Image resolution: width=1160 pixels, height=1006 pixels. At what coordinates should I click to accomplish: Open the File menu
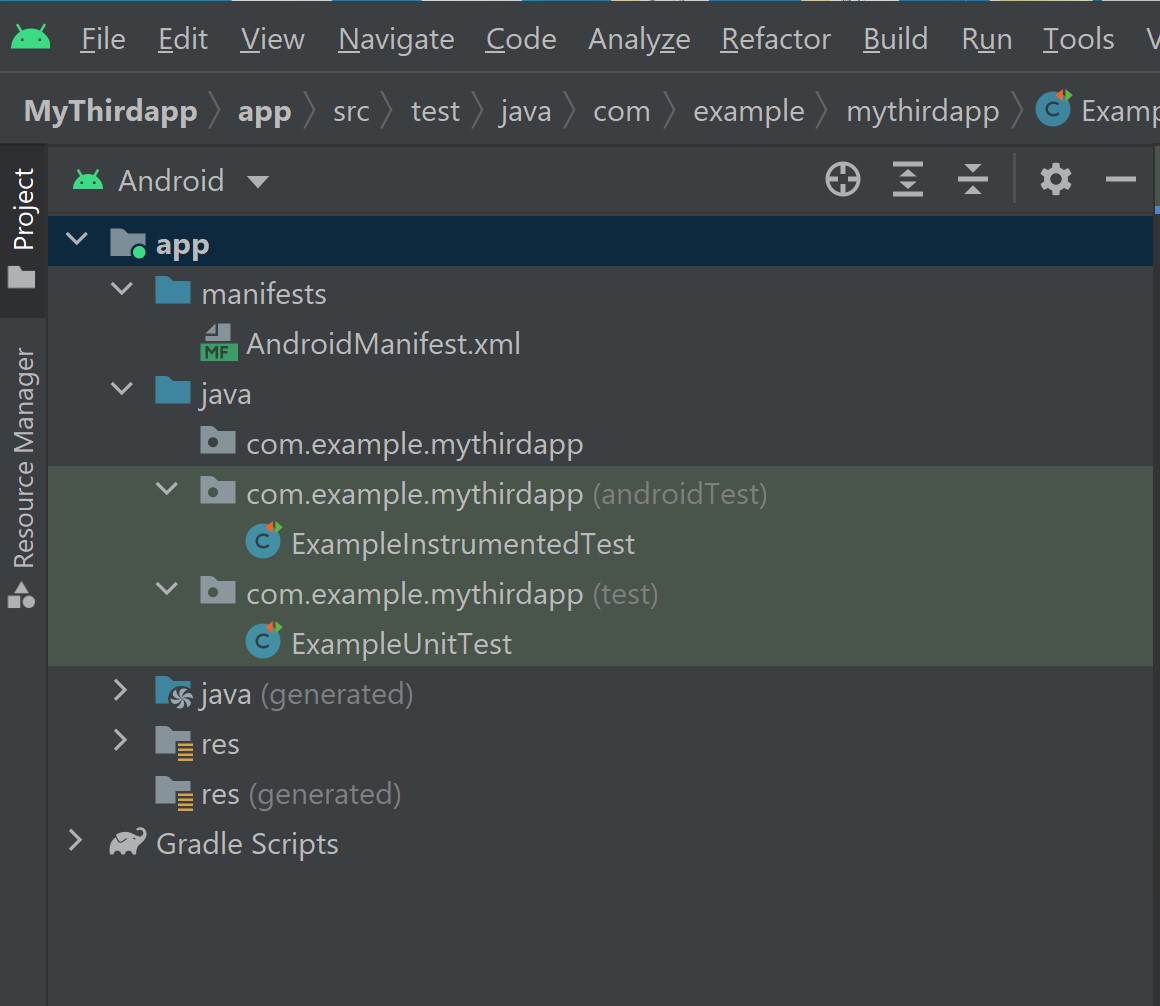coord(103,38)
